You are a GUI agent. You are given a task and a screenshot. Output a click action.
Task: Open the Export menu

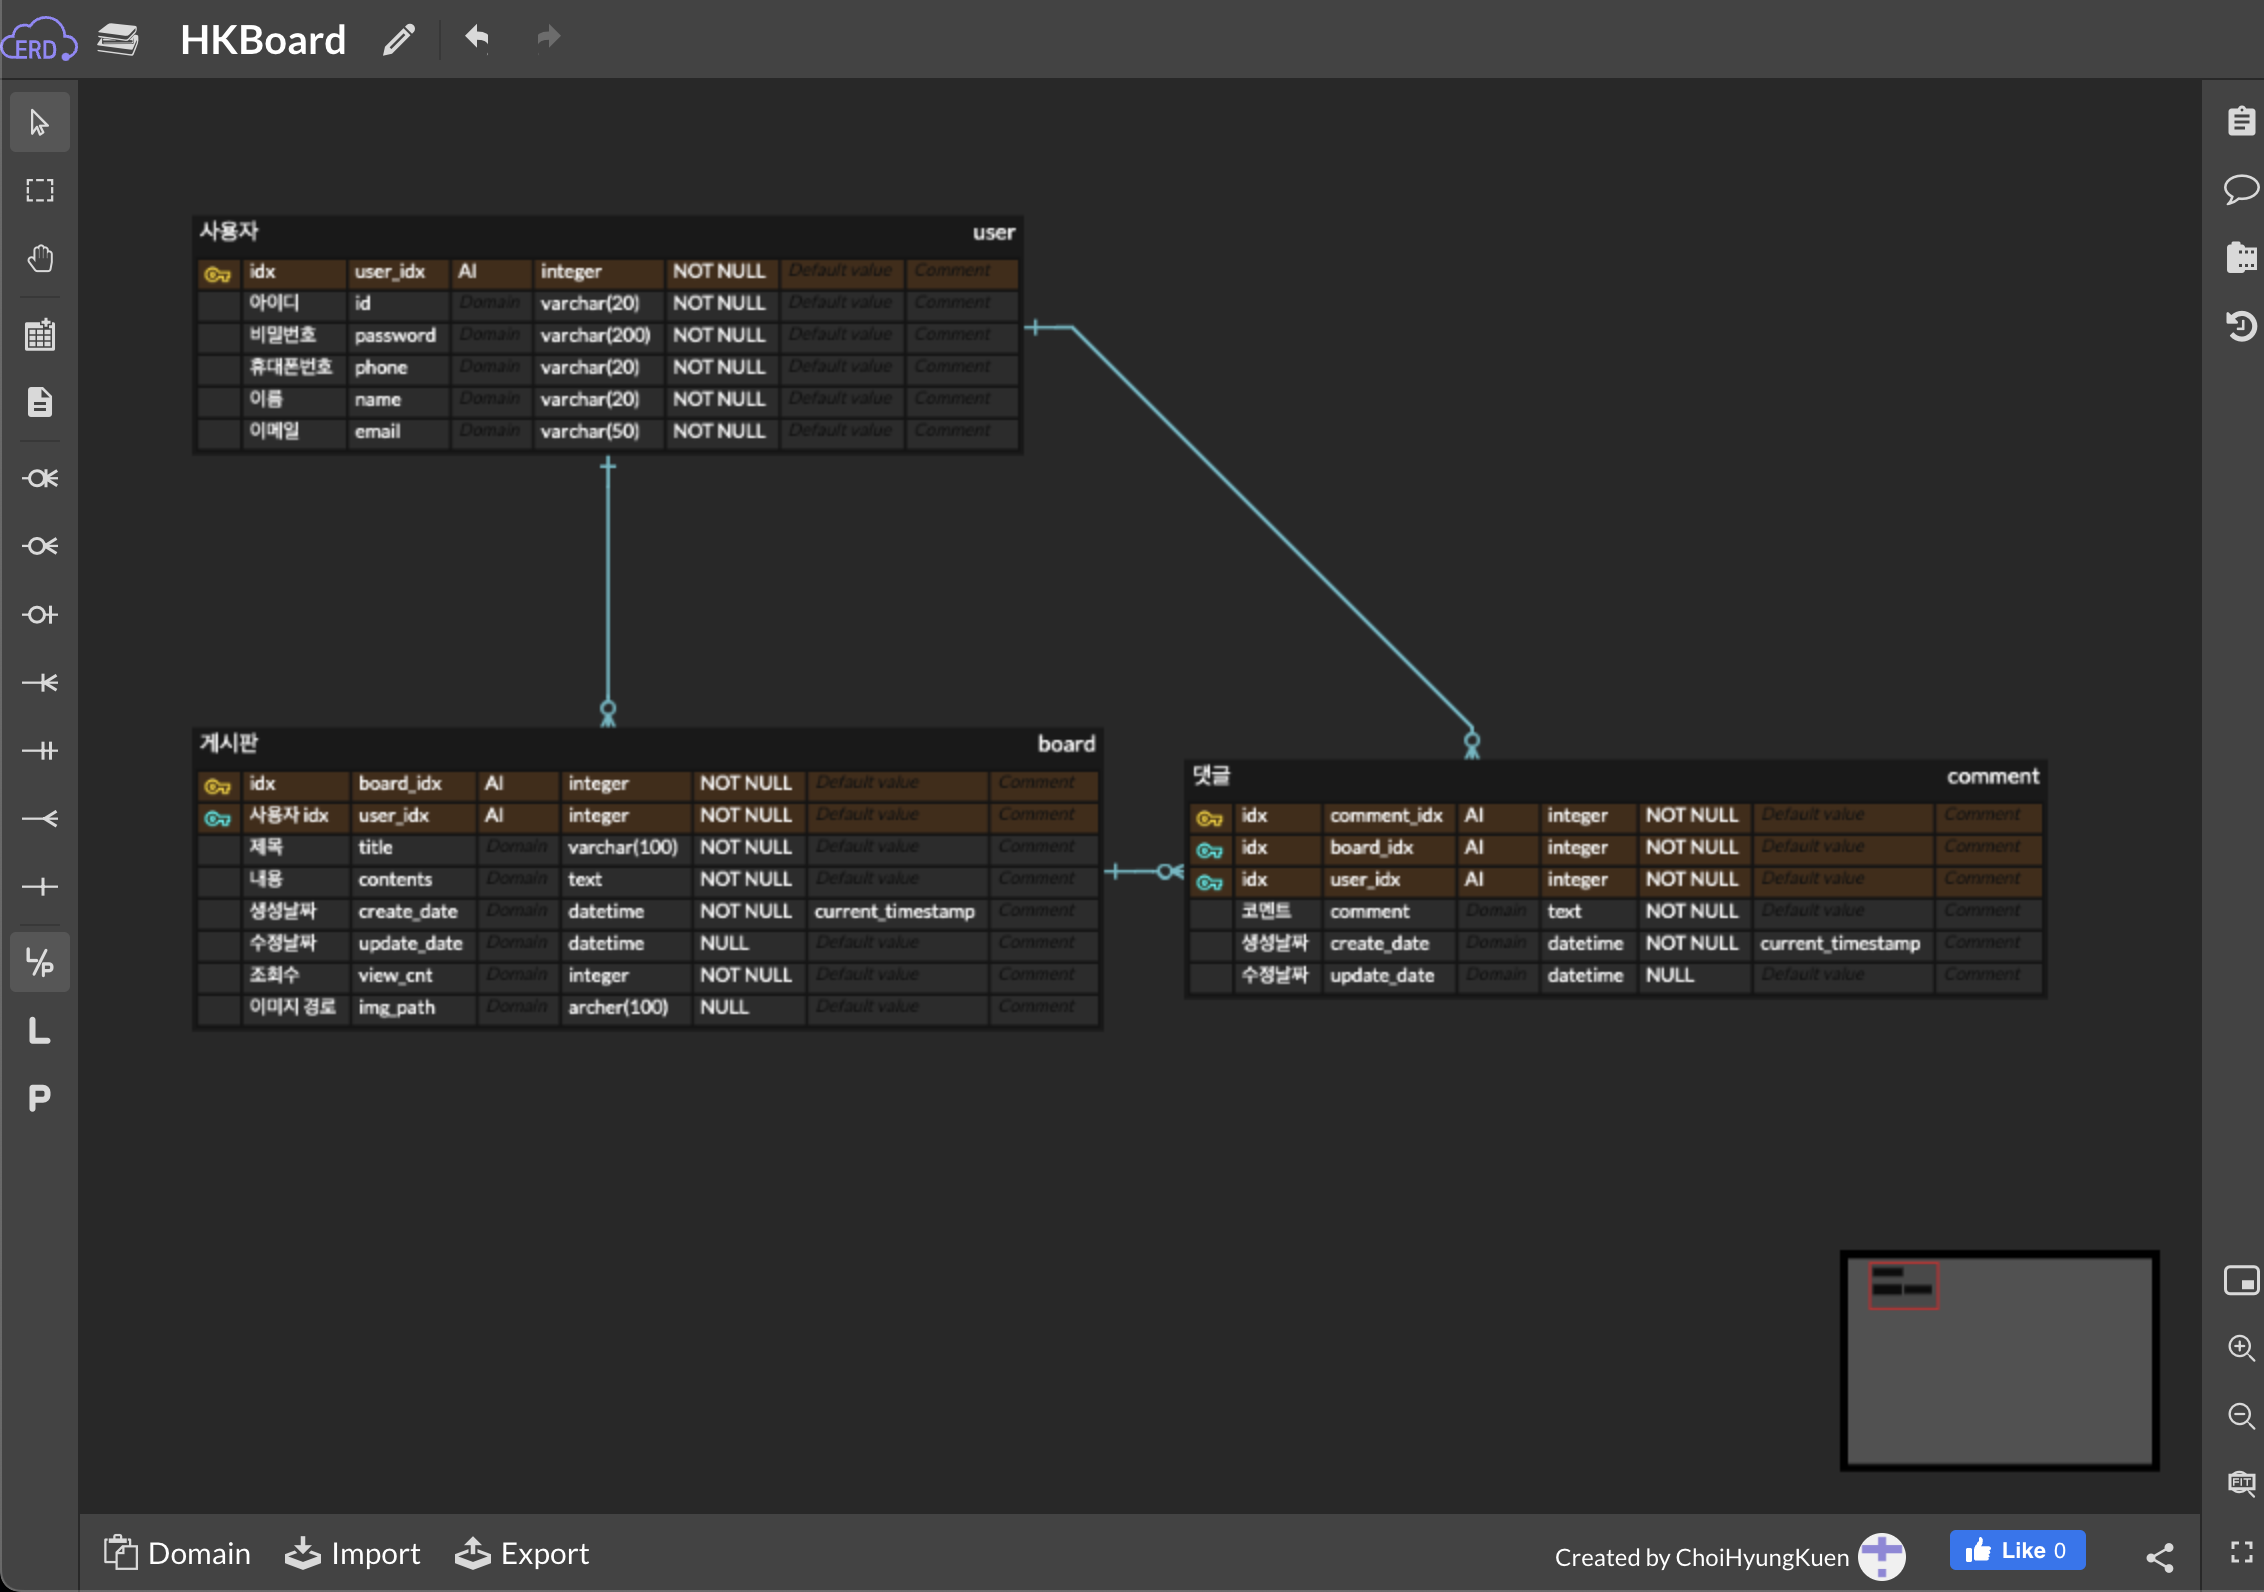522,1553
